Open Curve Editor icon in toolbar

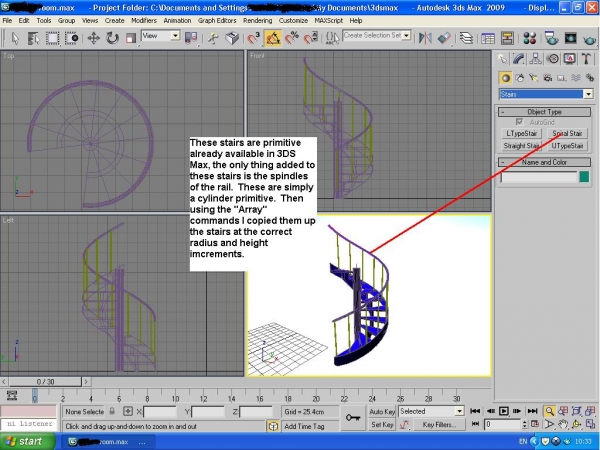(x=488, y=38)
